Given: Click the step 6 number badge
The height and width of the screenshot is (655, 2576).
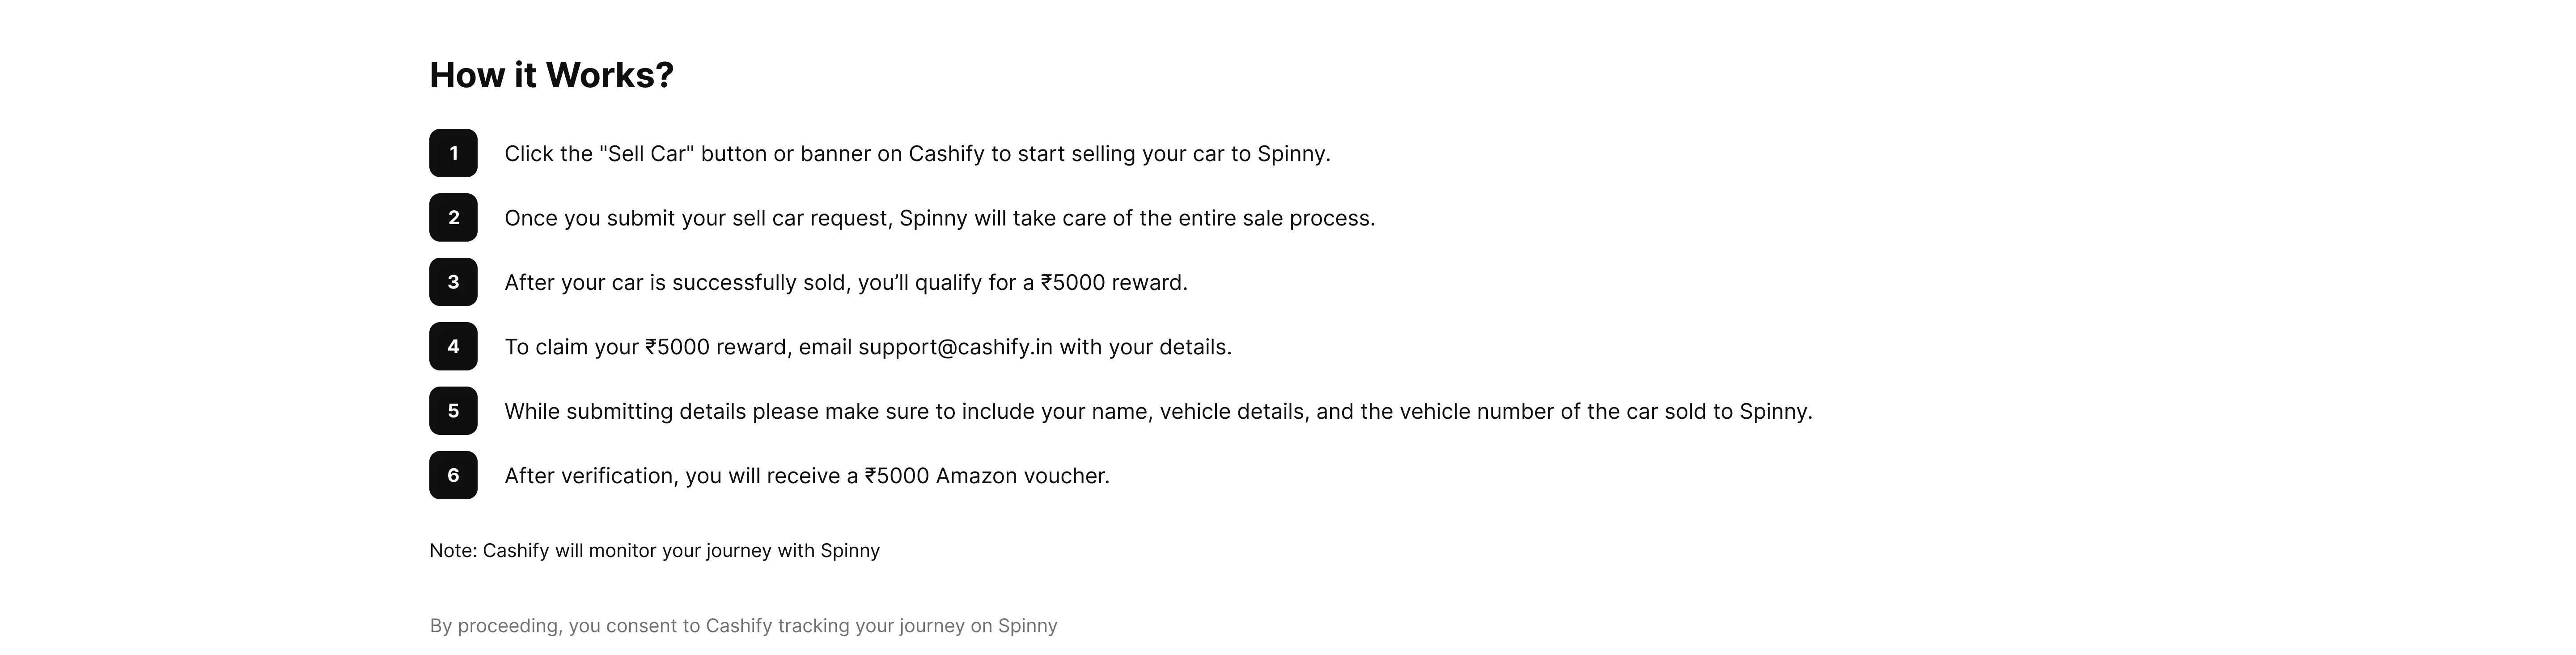Looking at the screenshot, I should click(453, 475).
